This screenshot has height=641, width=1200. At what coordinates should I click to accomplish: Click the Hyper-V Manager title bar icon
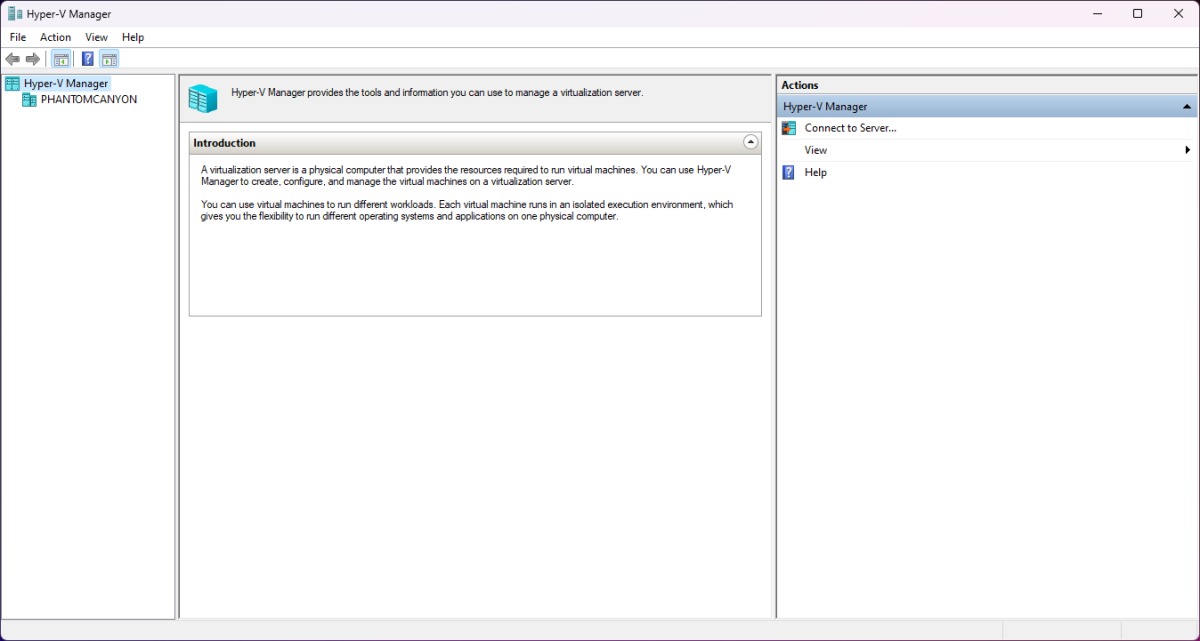coord(15,14)
